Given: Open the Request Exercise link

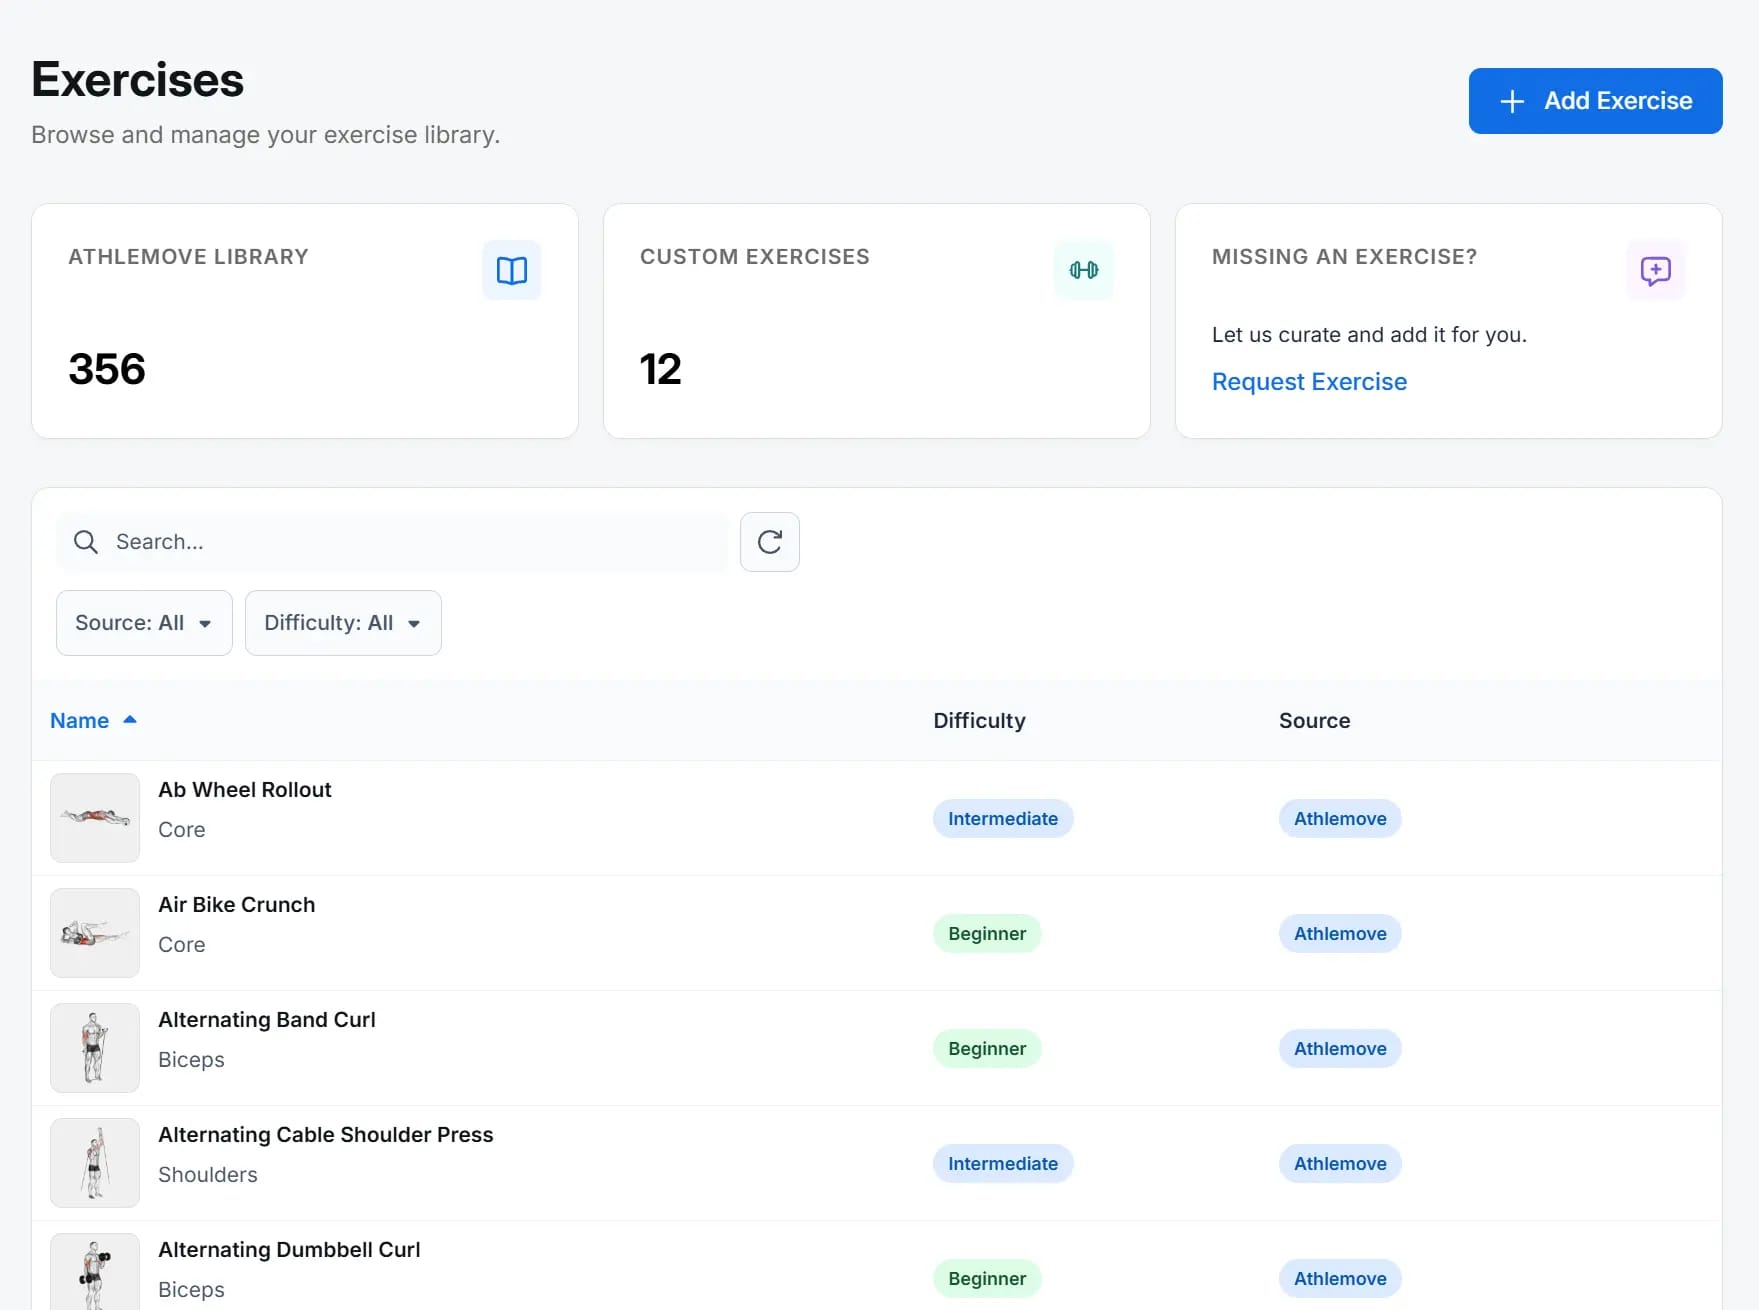Looking at the screenshot, I should 1308,381.
